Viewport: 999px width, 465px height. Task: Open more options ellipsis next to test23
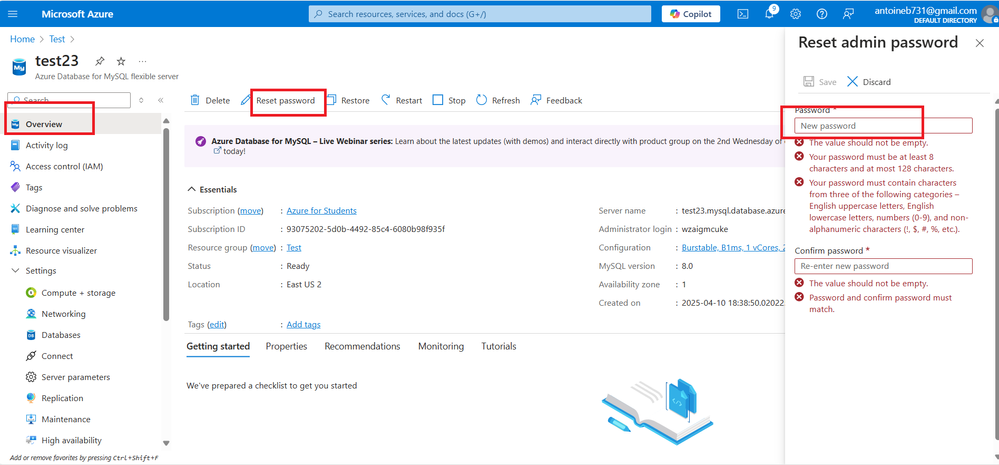tap(142, 61)
